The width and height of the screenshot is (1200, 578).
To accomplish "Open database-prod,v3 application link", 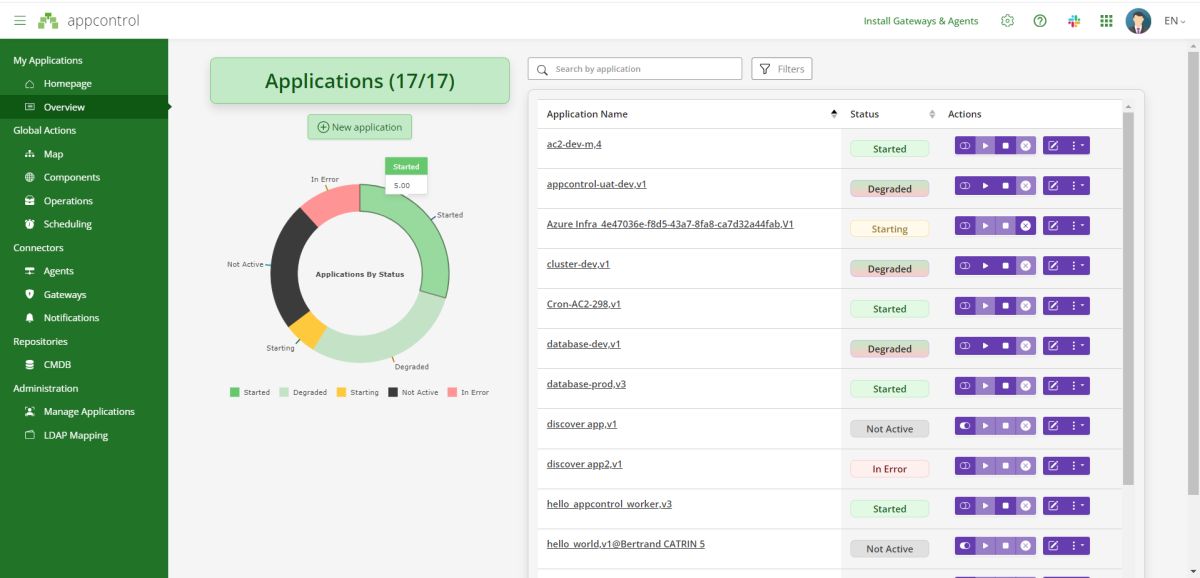I will tap(586, 384).
